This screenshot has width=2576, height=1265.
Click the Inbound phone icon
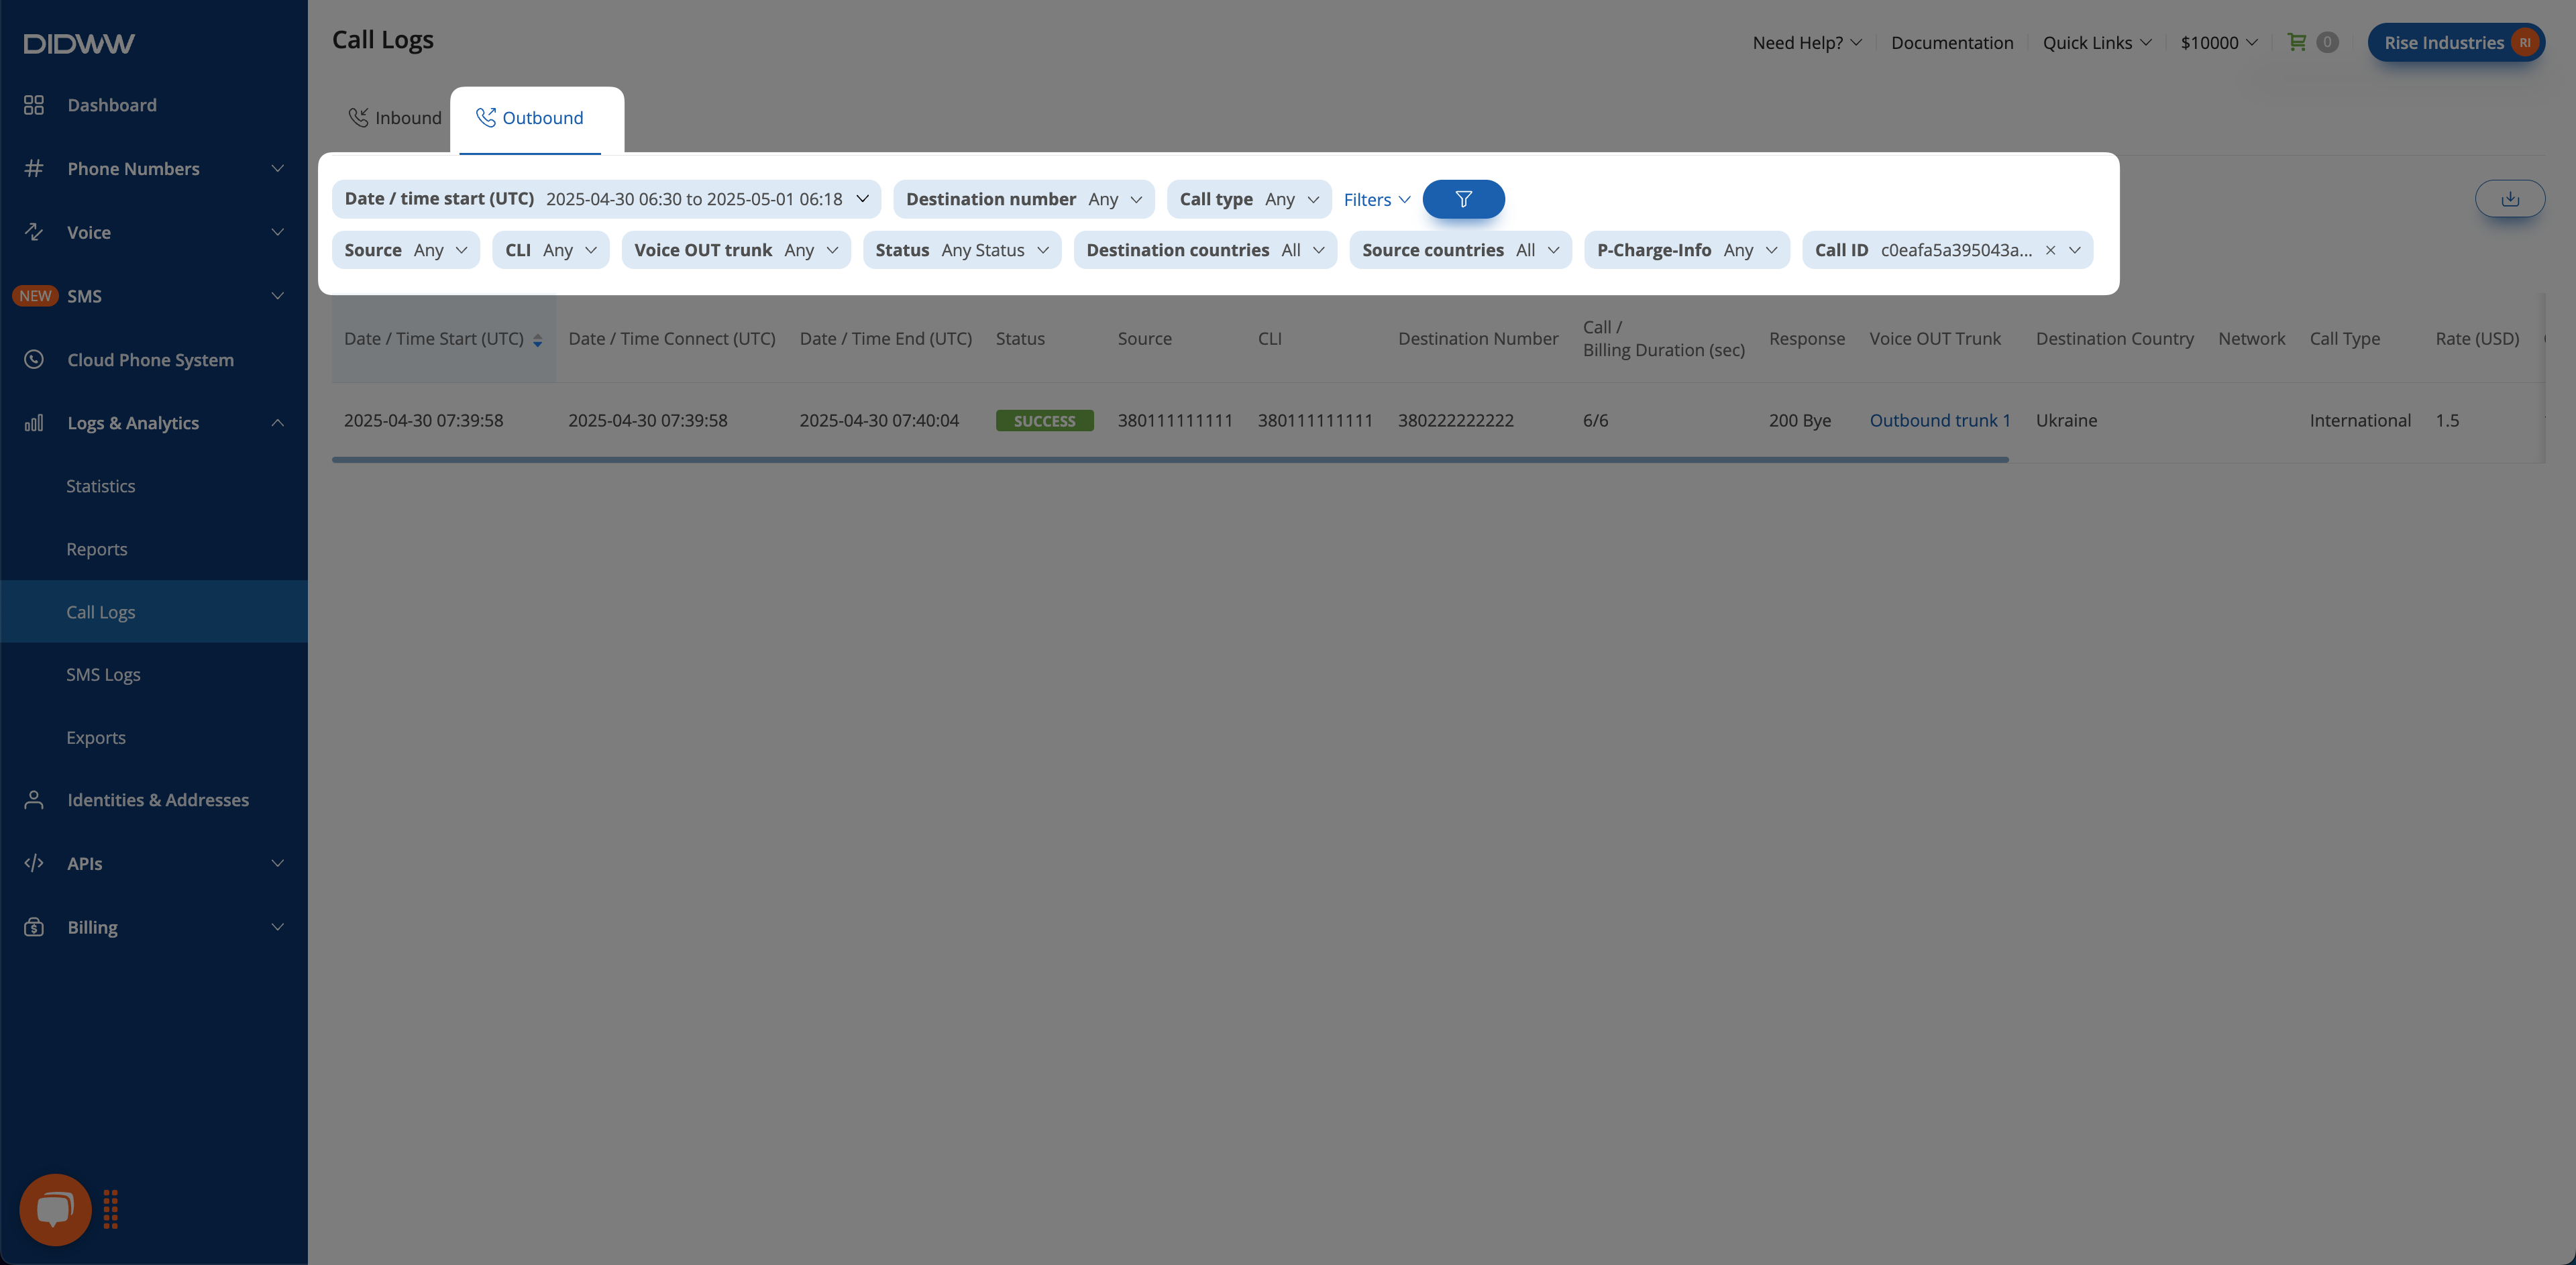(x=358, y=117)
